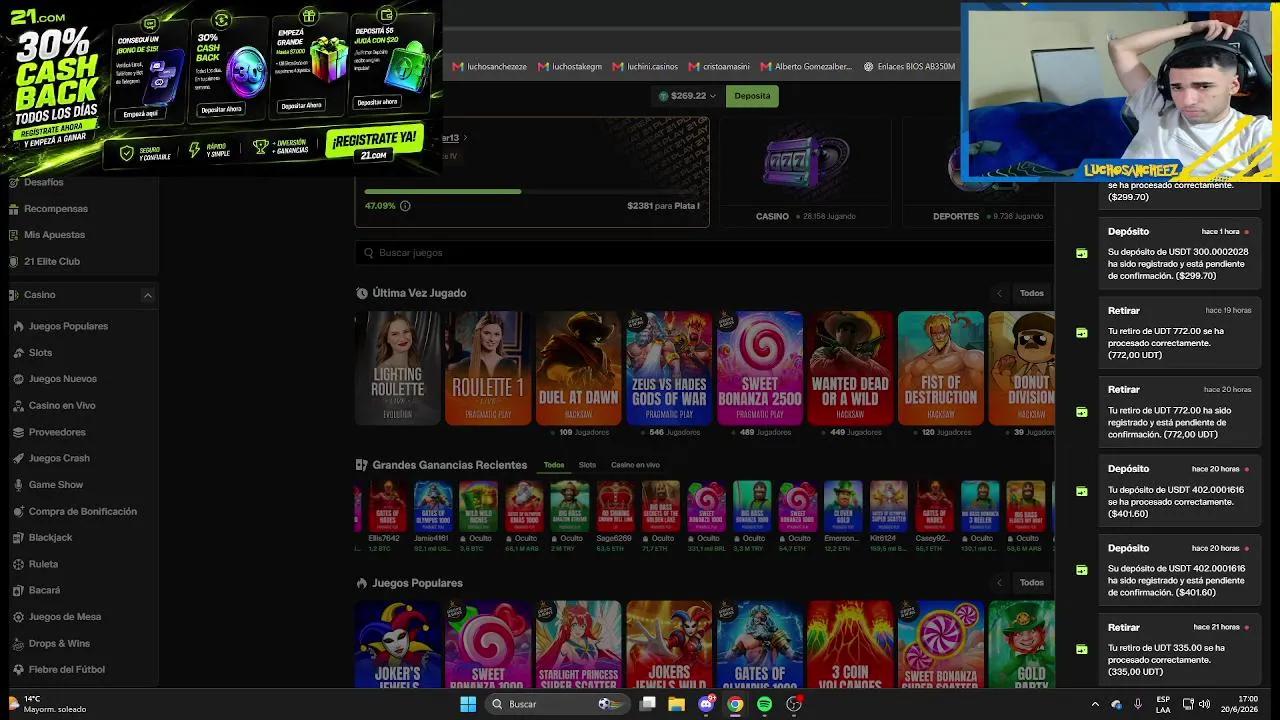Click the level progress bar at 47.09%
The image size is (1280, 720).
tap(531, 191)
